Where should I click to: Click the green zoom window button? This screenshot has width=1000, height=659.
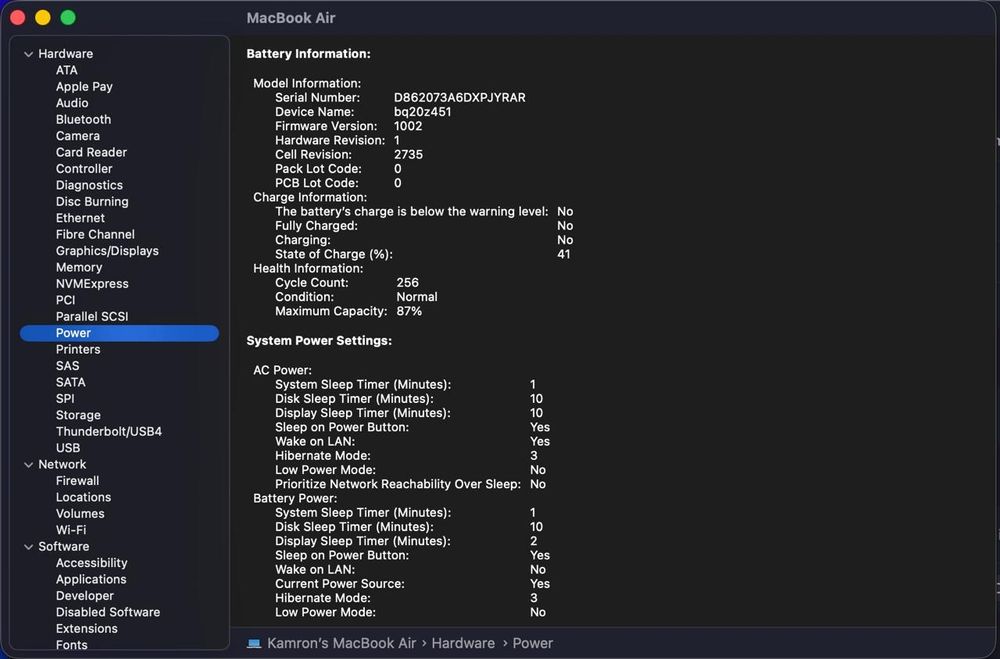(68, 18)
